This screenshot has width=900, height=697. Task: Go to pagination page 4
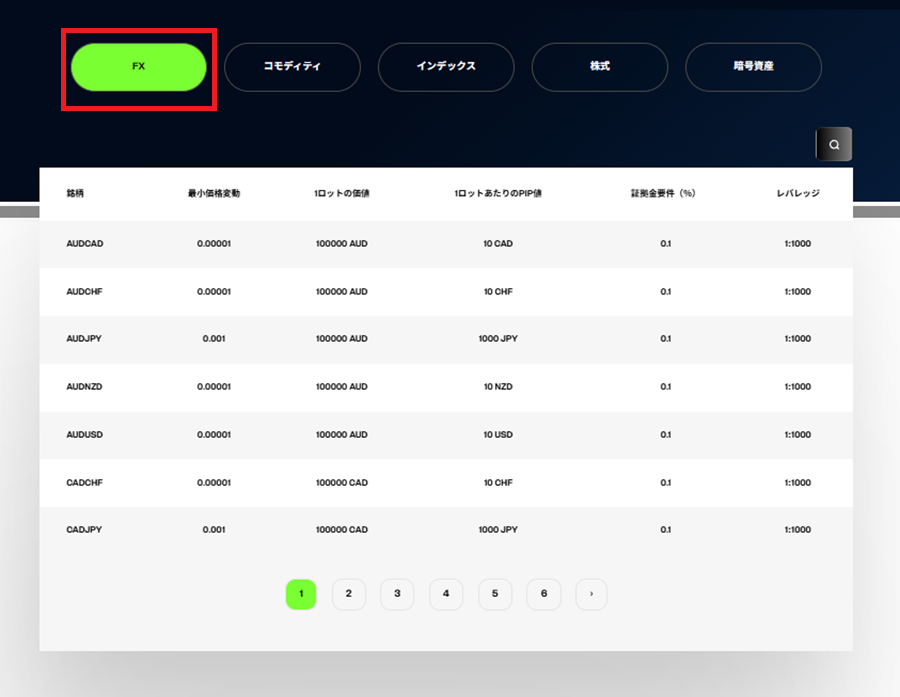[446, 594]
